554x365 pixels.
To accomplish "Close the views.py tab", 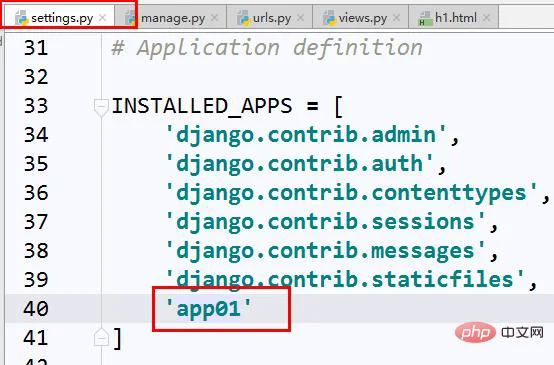I will pos(396,17).
